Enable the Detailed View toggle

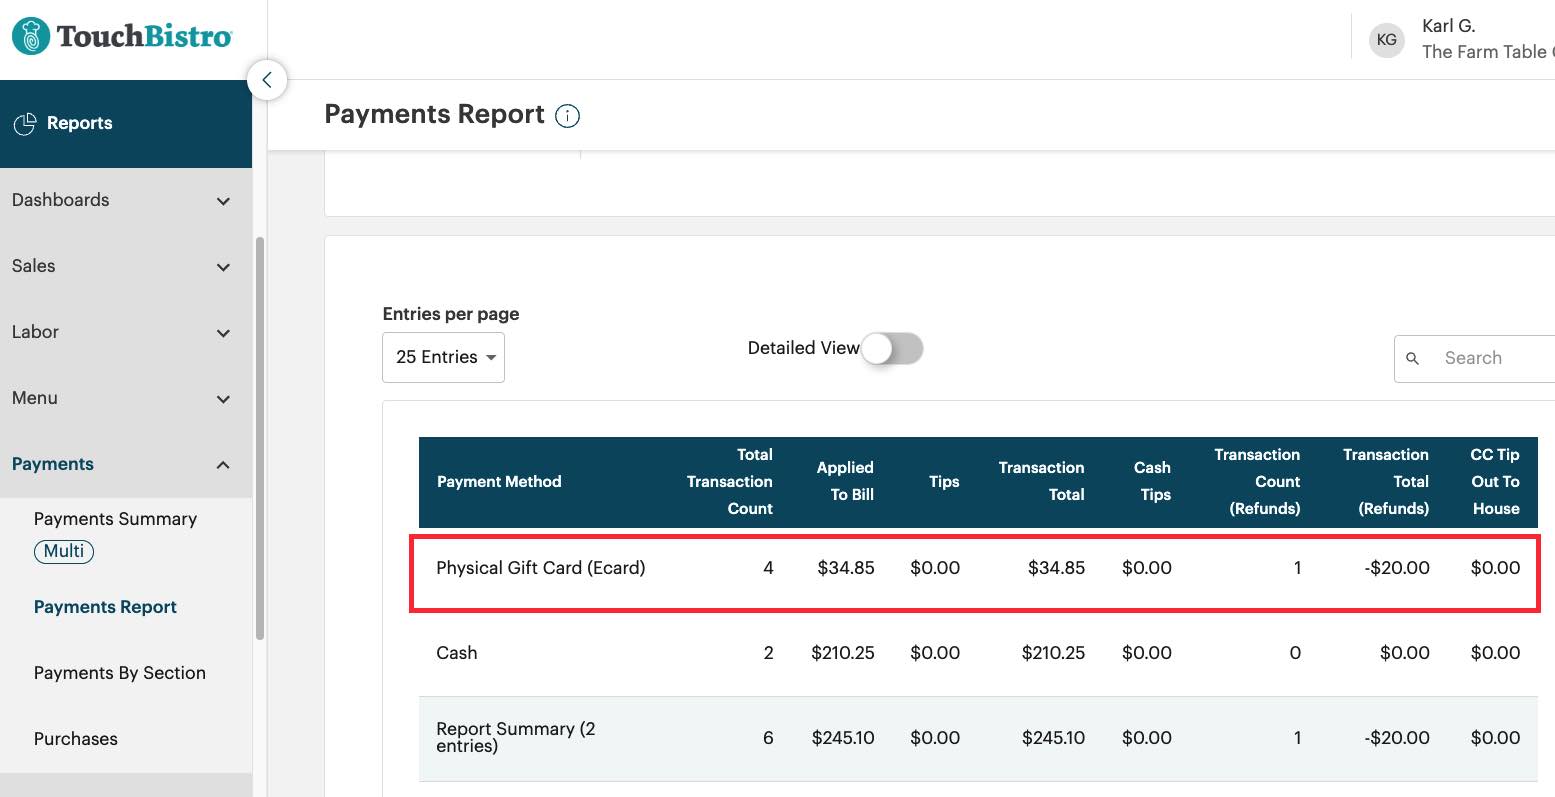coord(893,349)
